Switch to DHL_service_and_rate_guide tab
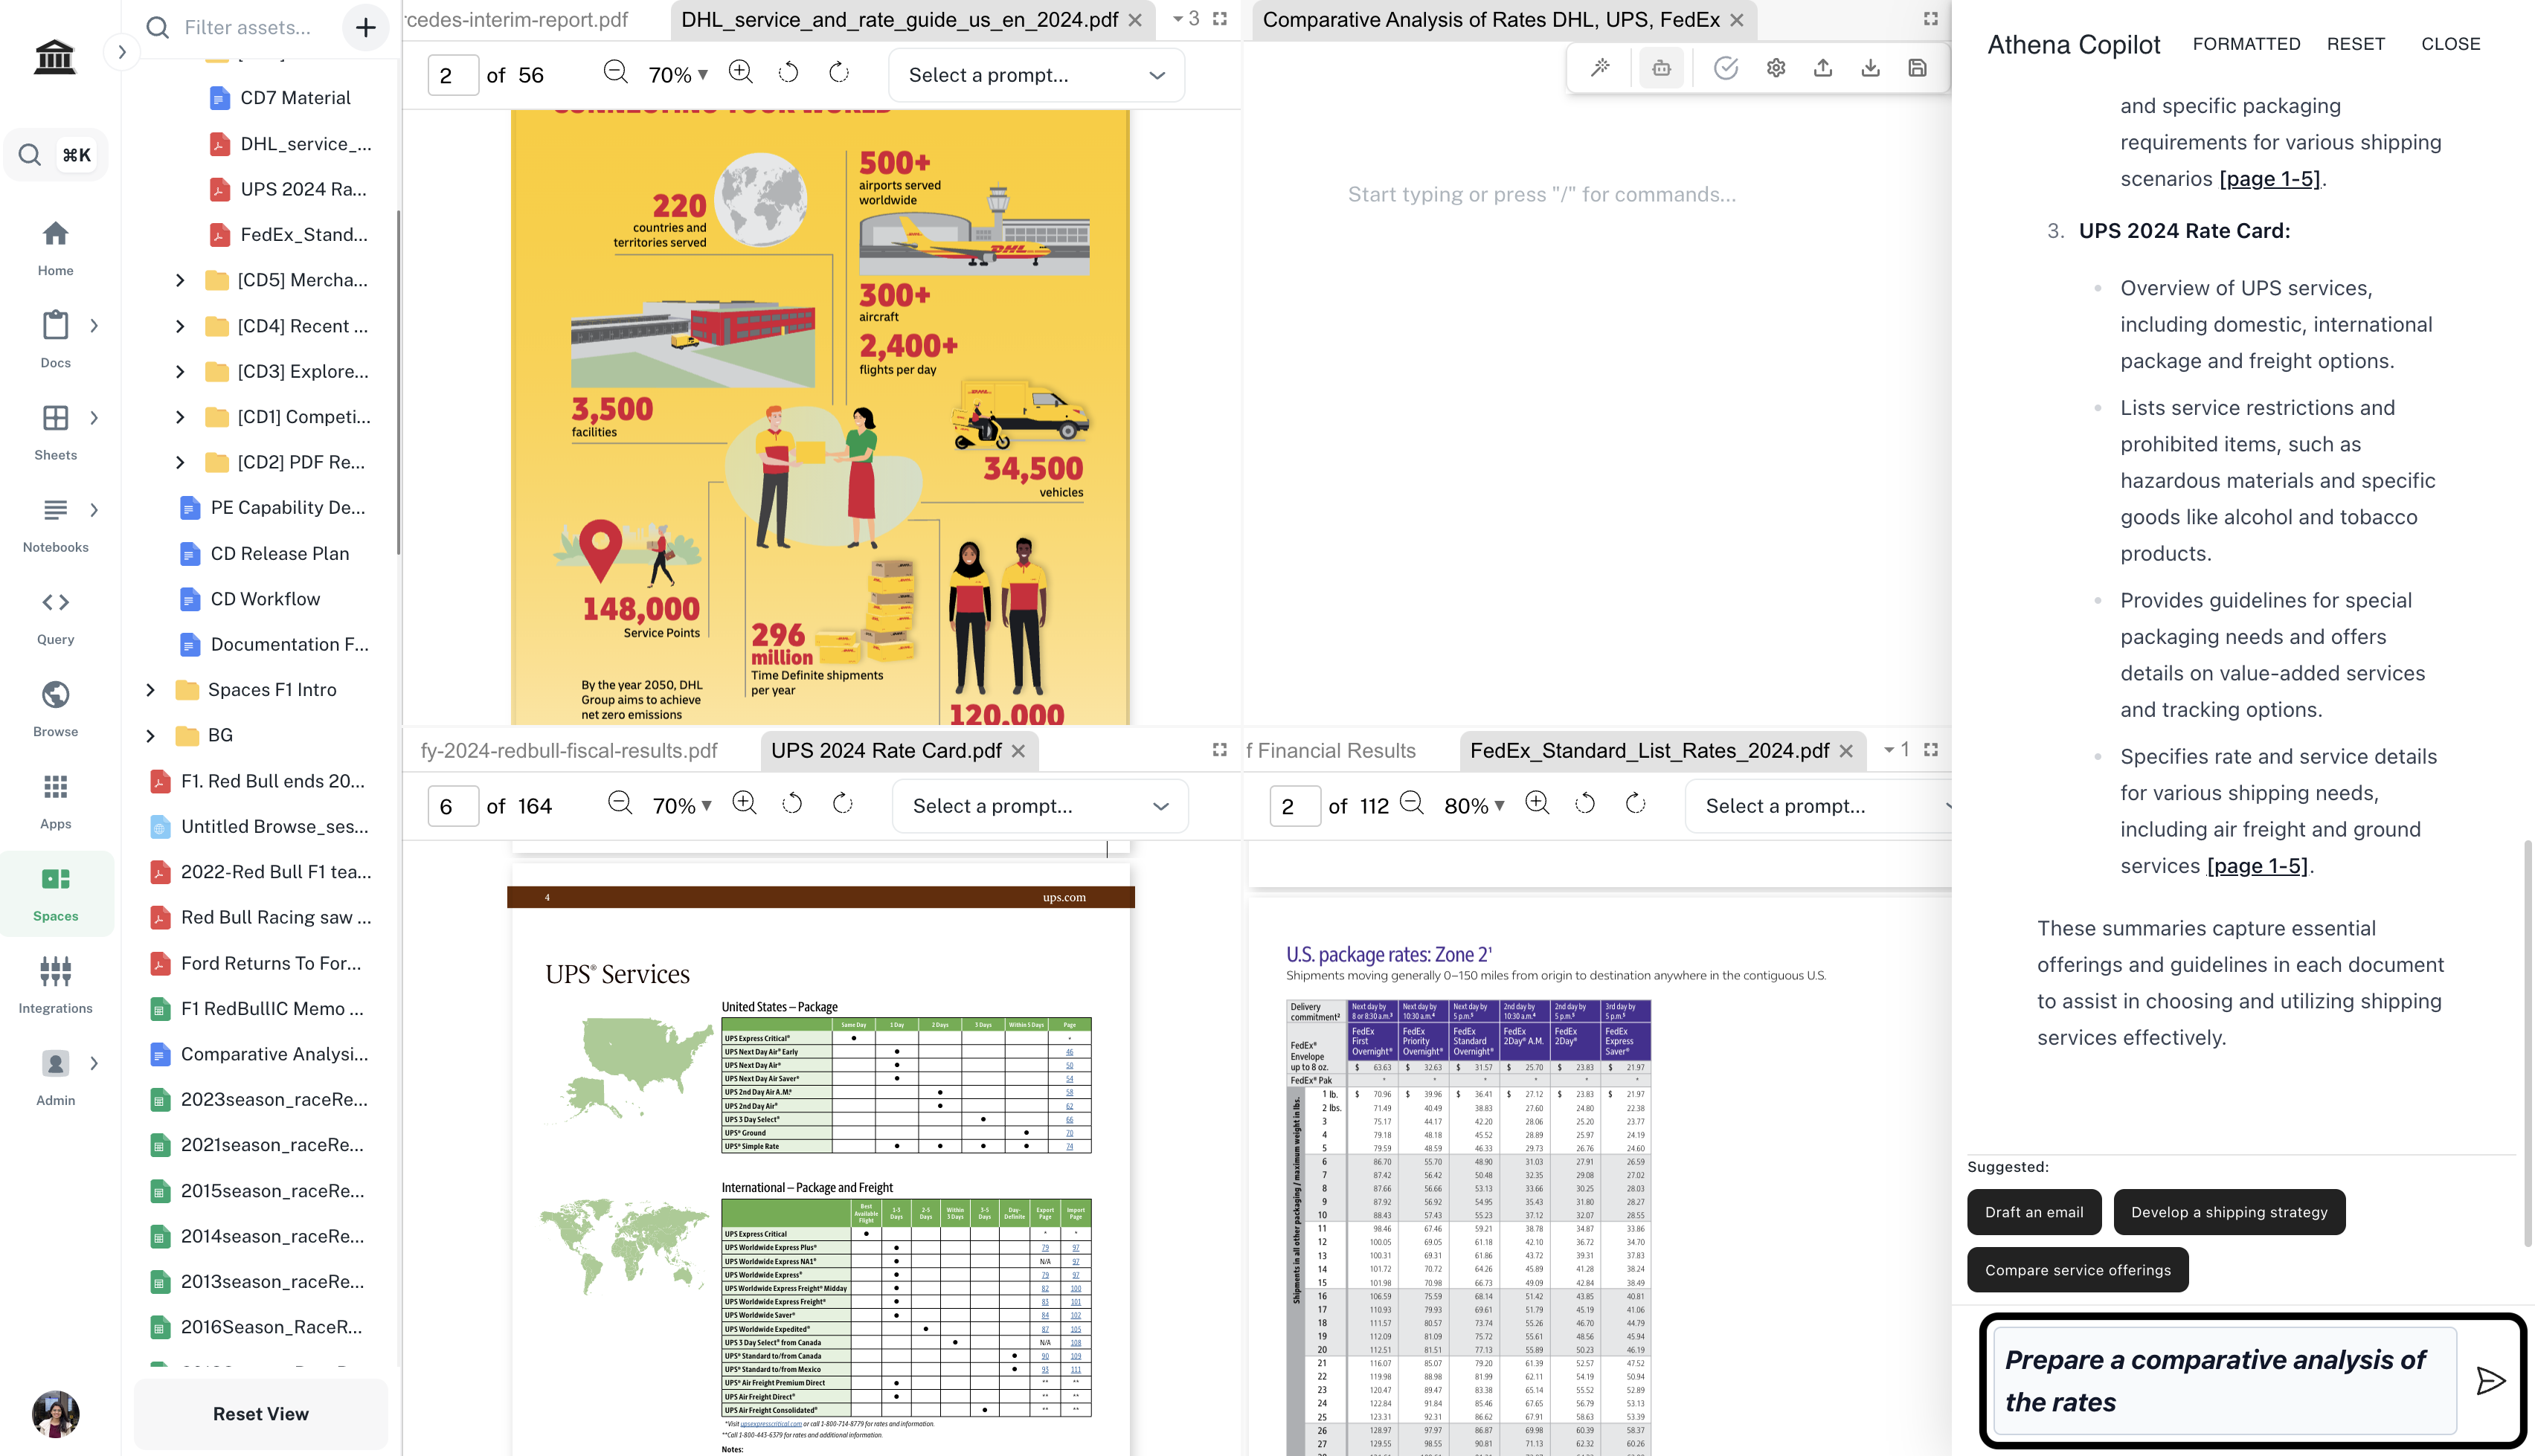Image resolution: width=2535 pixels, height=1456 pixels. [x=899, y=20]
